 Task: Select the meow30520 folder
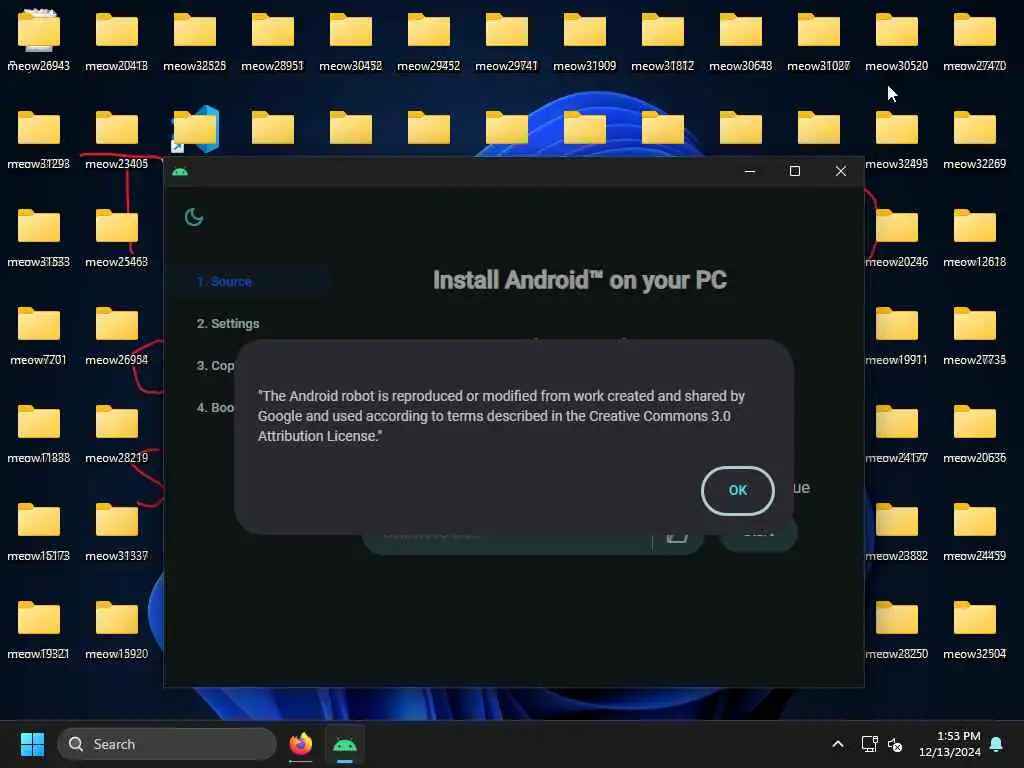(x=897, y=42)
